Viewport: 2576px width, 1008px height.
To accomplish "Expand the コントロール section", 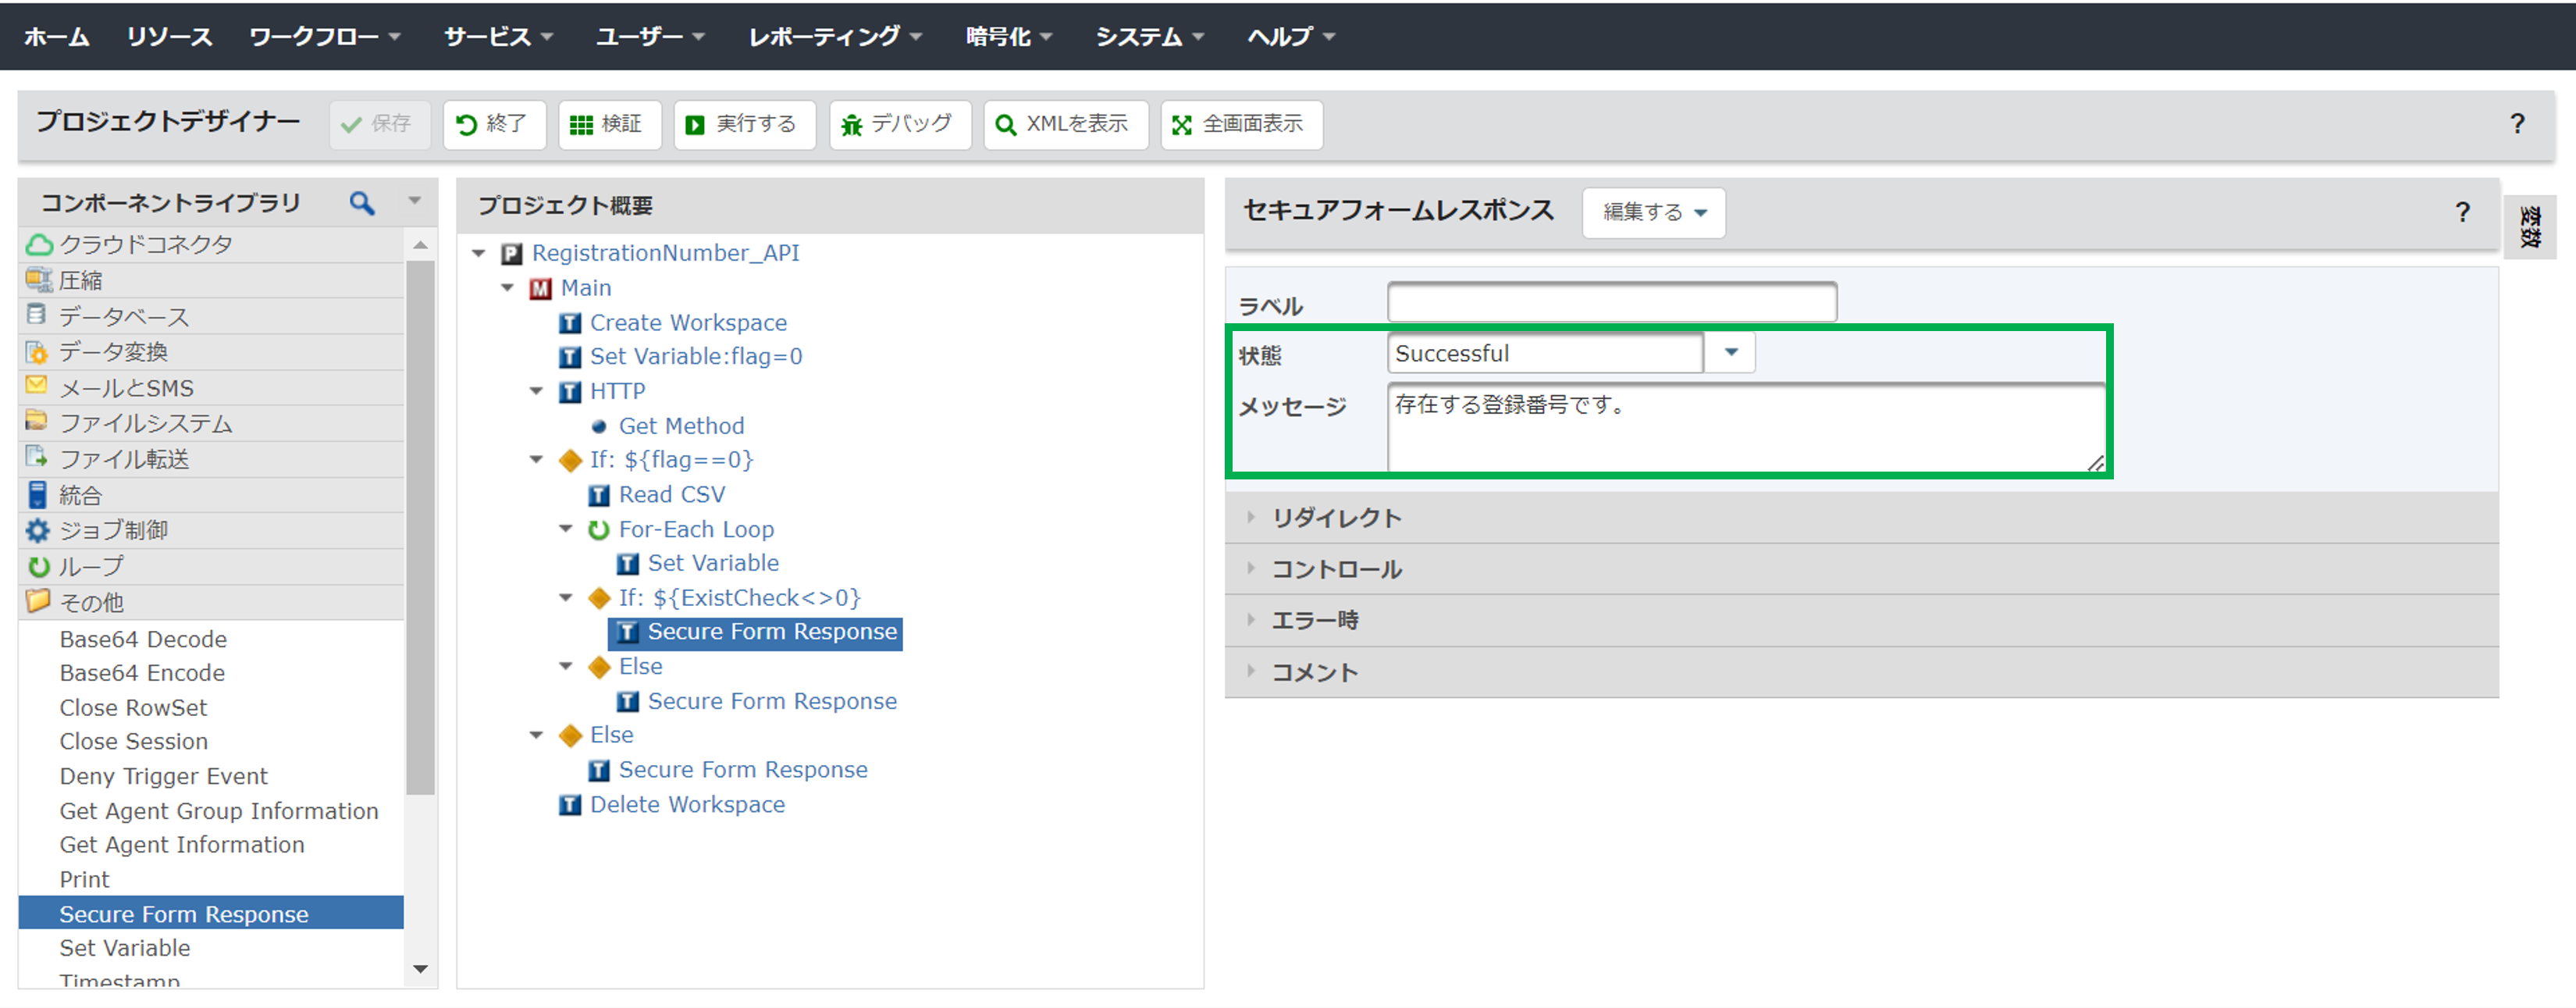I will tap(1861, 569).
